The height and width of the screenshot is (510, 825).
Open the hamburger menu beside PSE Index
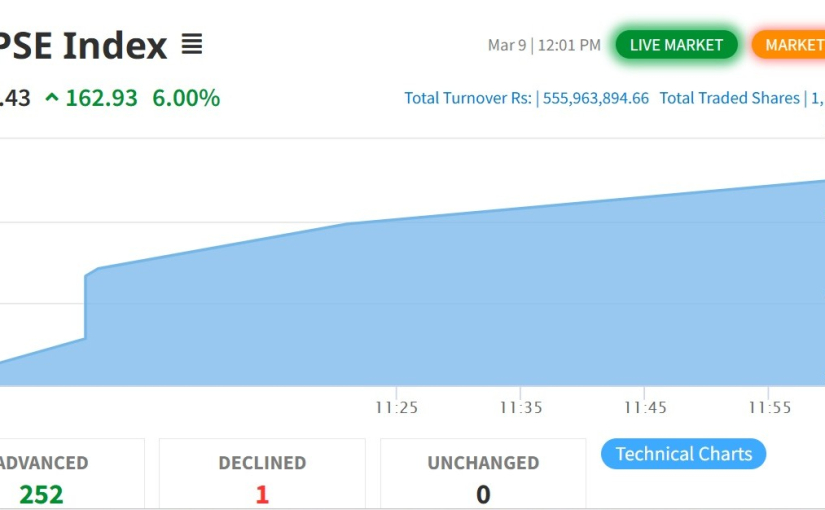tap(191, 44)
